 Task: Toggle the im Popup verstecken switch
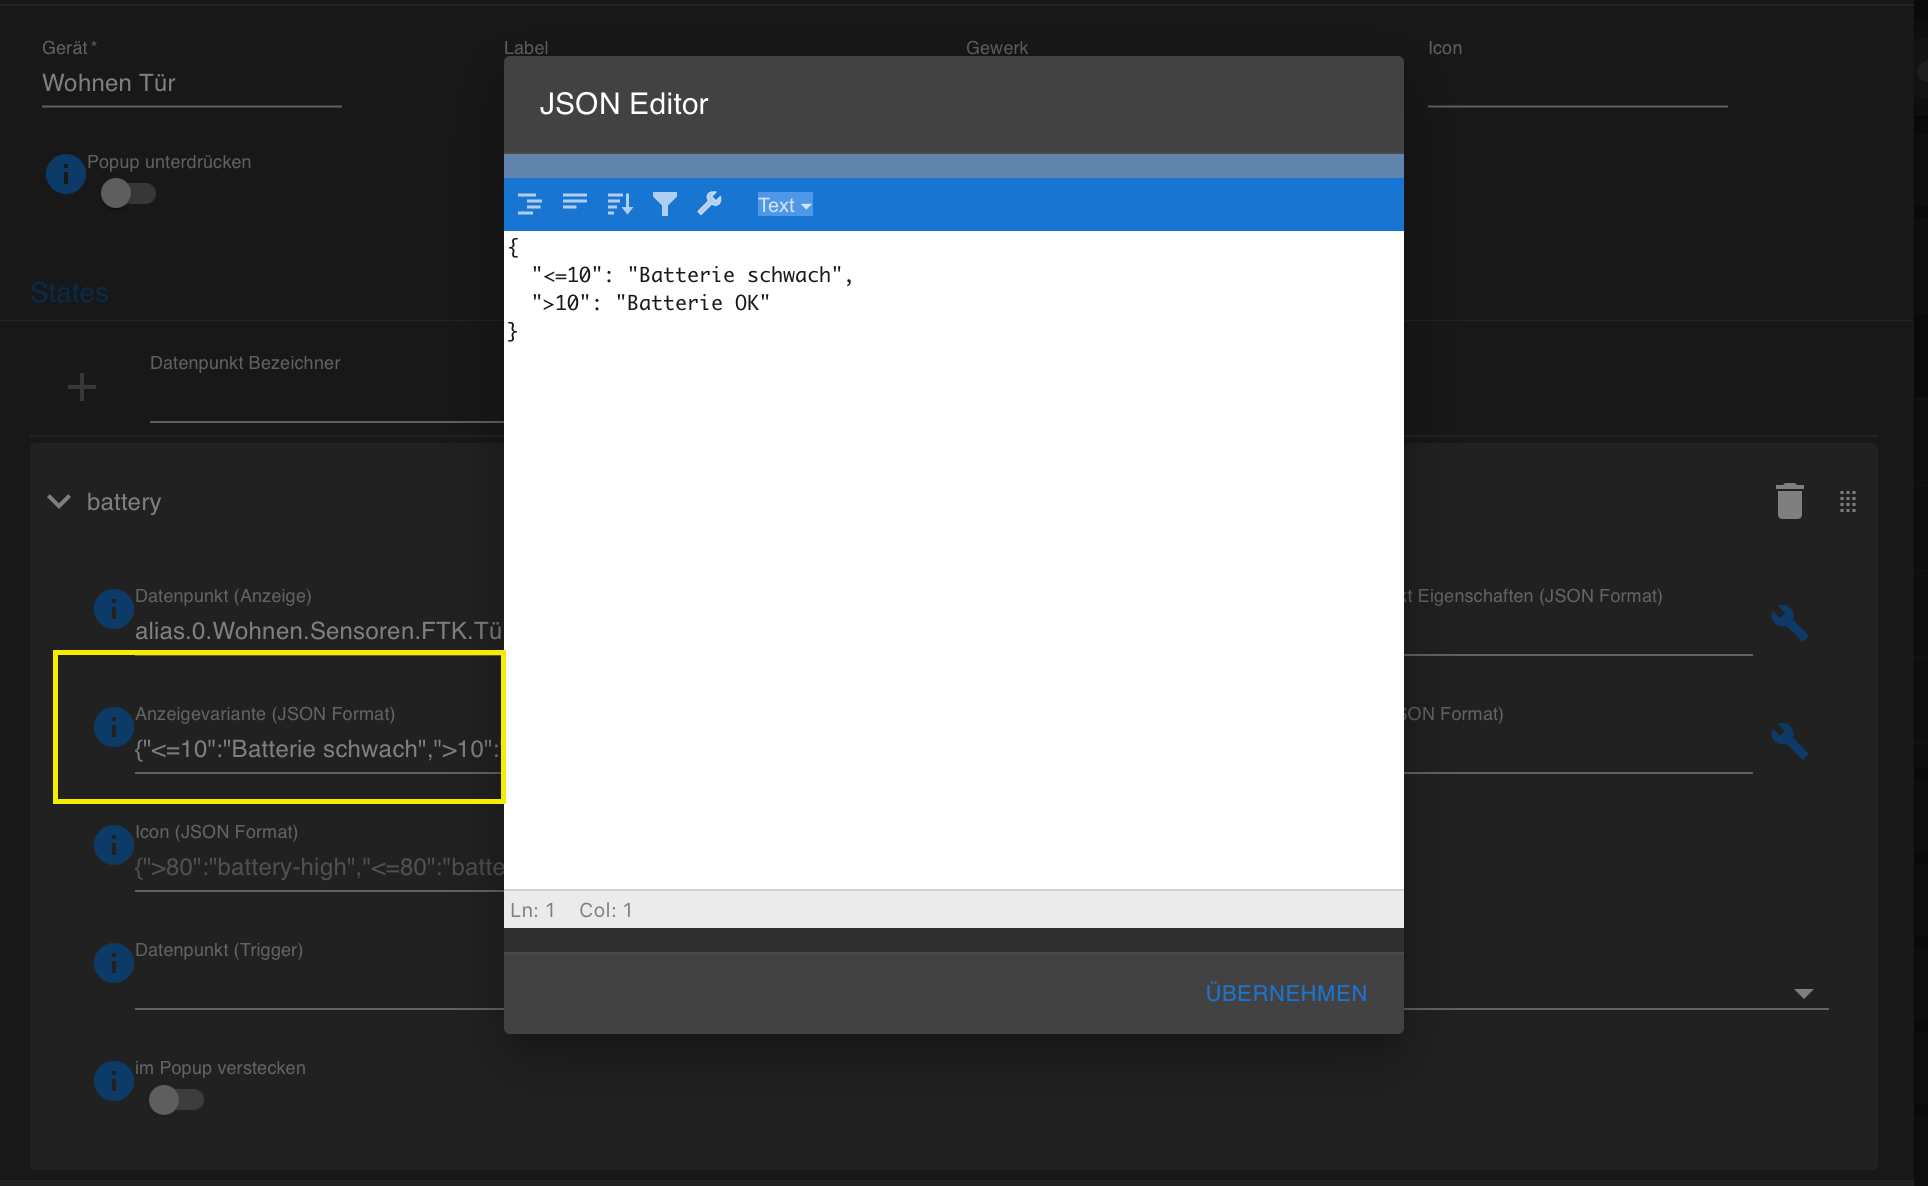click(x=176, y=1100)
